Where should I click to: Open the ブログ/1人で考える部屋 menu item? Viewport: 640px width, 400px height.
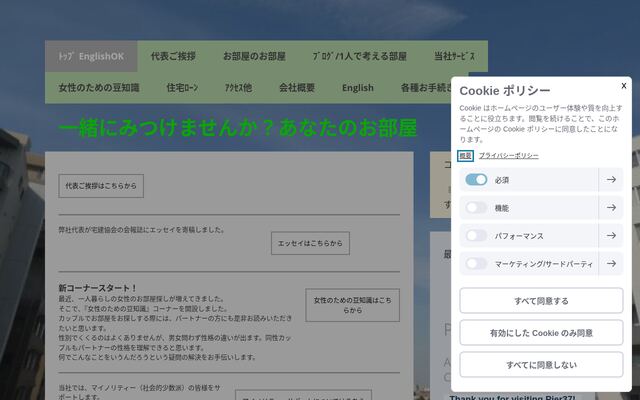point(359,56)
